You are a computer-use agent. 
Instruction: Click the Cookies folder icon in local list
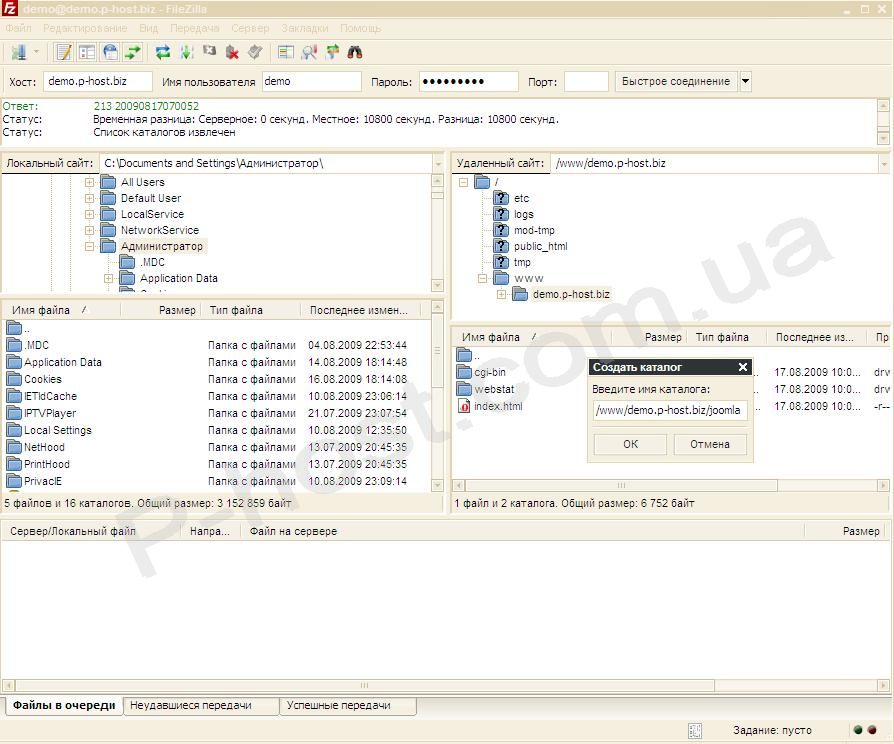tap(14, 379)
